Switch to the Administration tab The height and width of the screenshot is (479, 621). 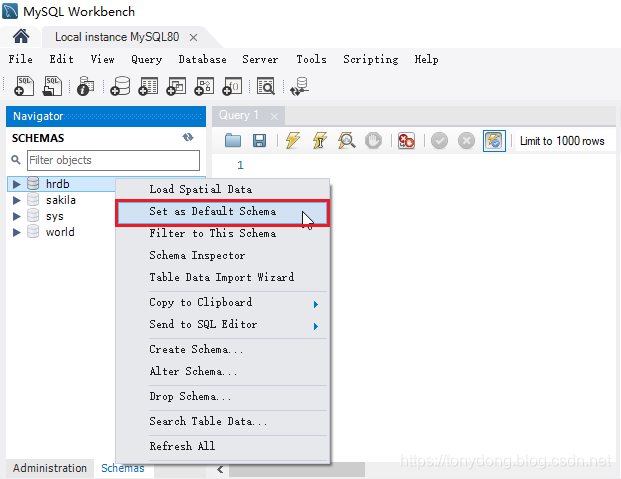tap(50, 468)
